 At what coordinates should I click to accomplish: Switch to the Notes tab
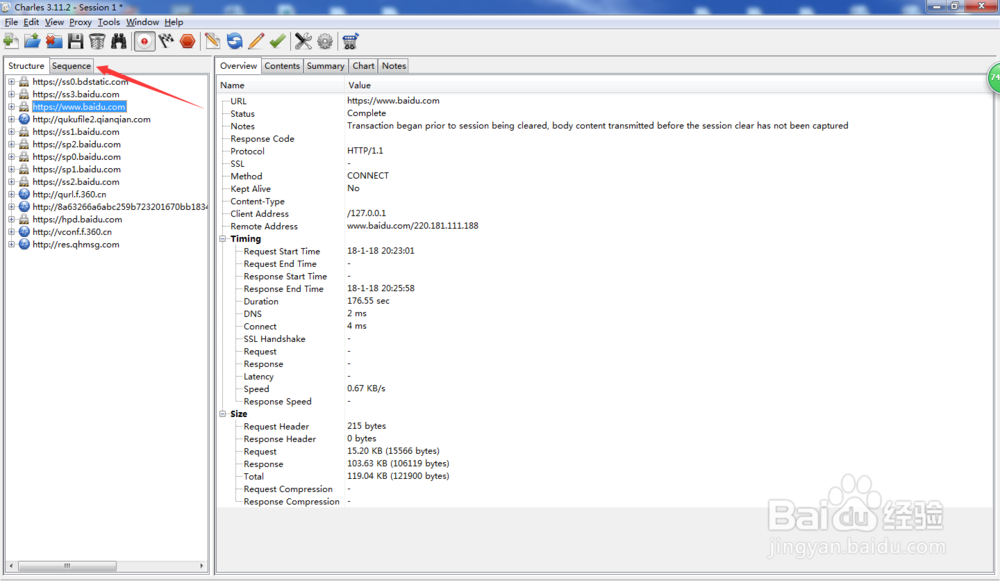tap(394, 66)
